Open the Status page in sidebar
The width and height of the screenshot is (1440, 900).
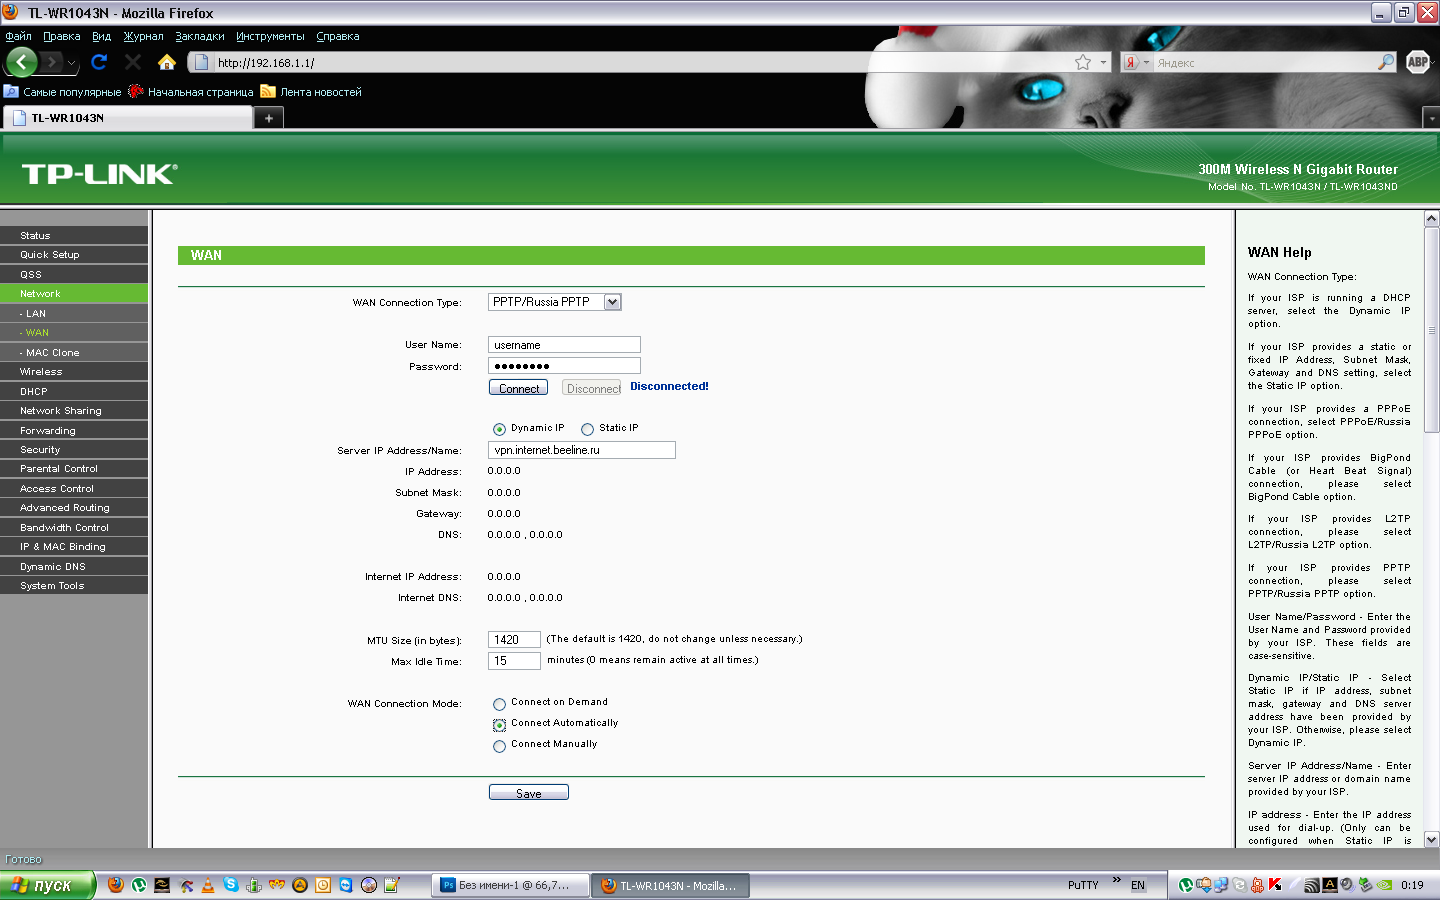74,236
